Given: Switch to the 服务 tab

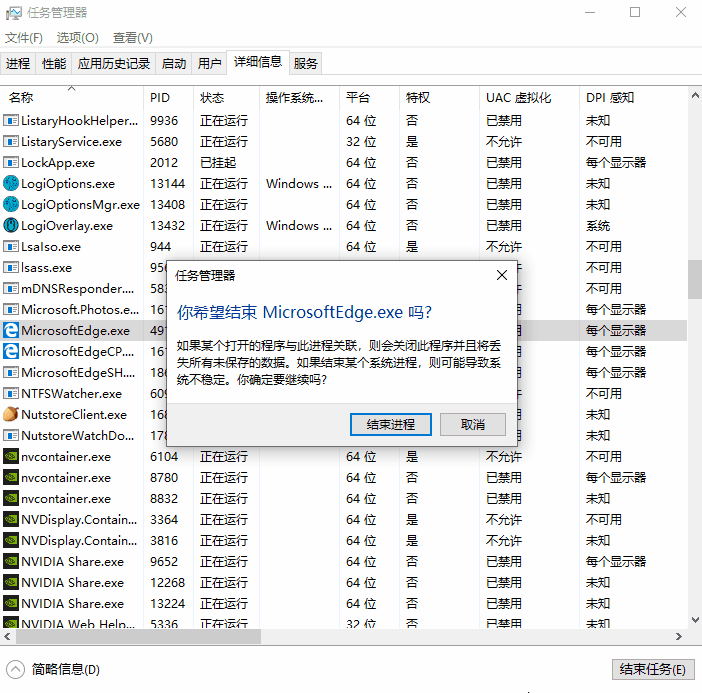Looking at the screenshot, I should click(x=305, y=64).
